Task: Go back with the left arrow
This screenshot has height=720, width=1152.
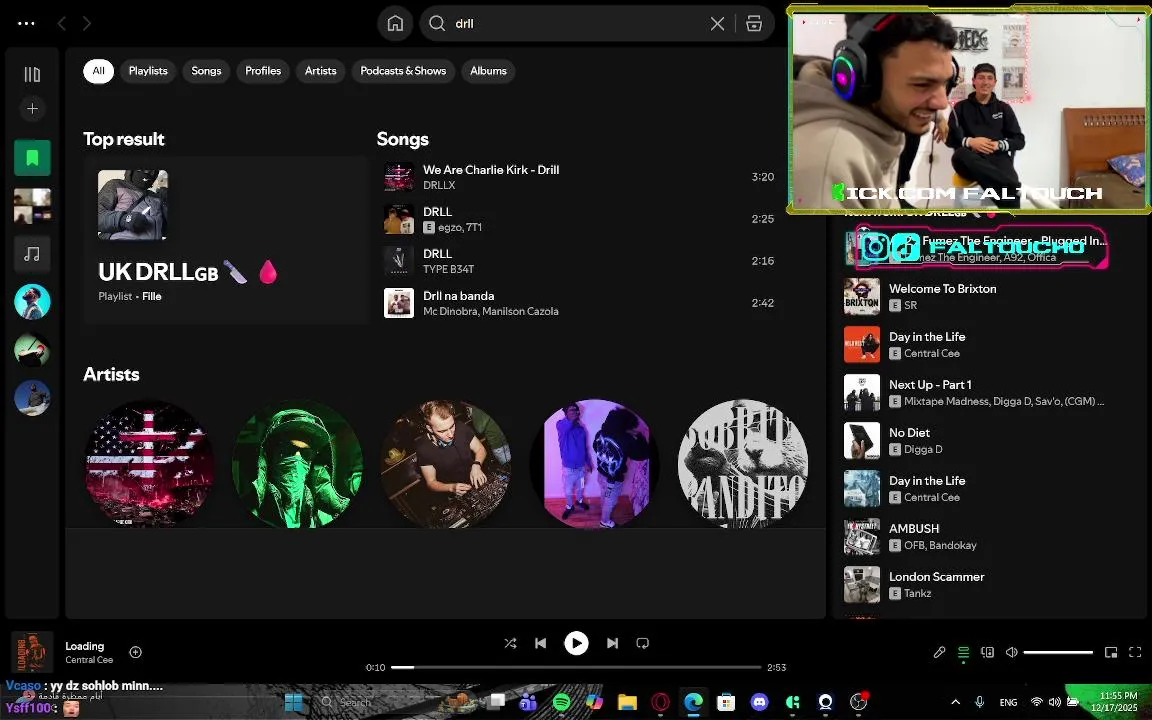Action: click(x=62, y=24)
